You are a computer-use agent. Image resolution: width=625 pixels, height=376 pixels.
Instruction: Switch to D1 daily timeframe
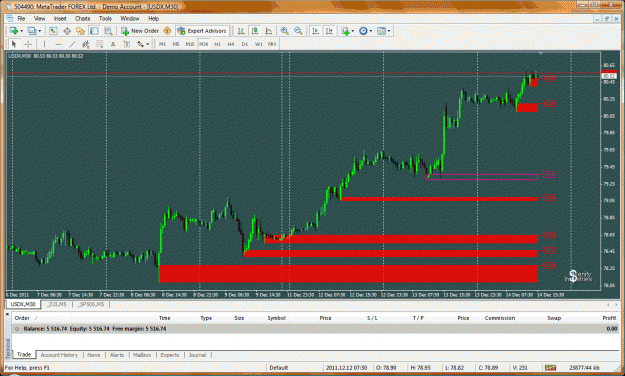[245, 44]
